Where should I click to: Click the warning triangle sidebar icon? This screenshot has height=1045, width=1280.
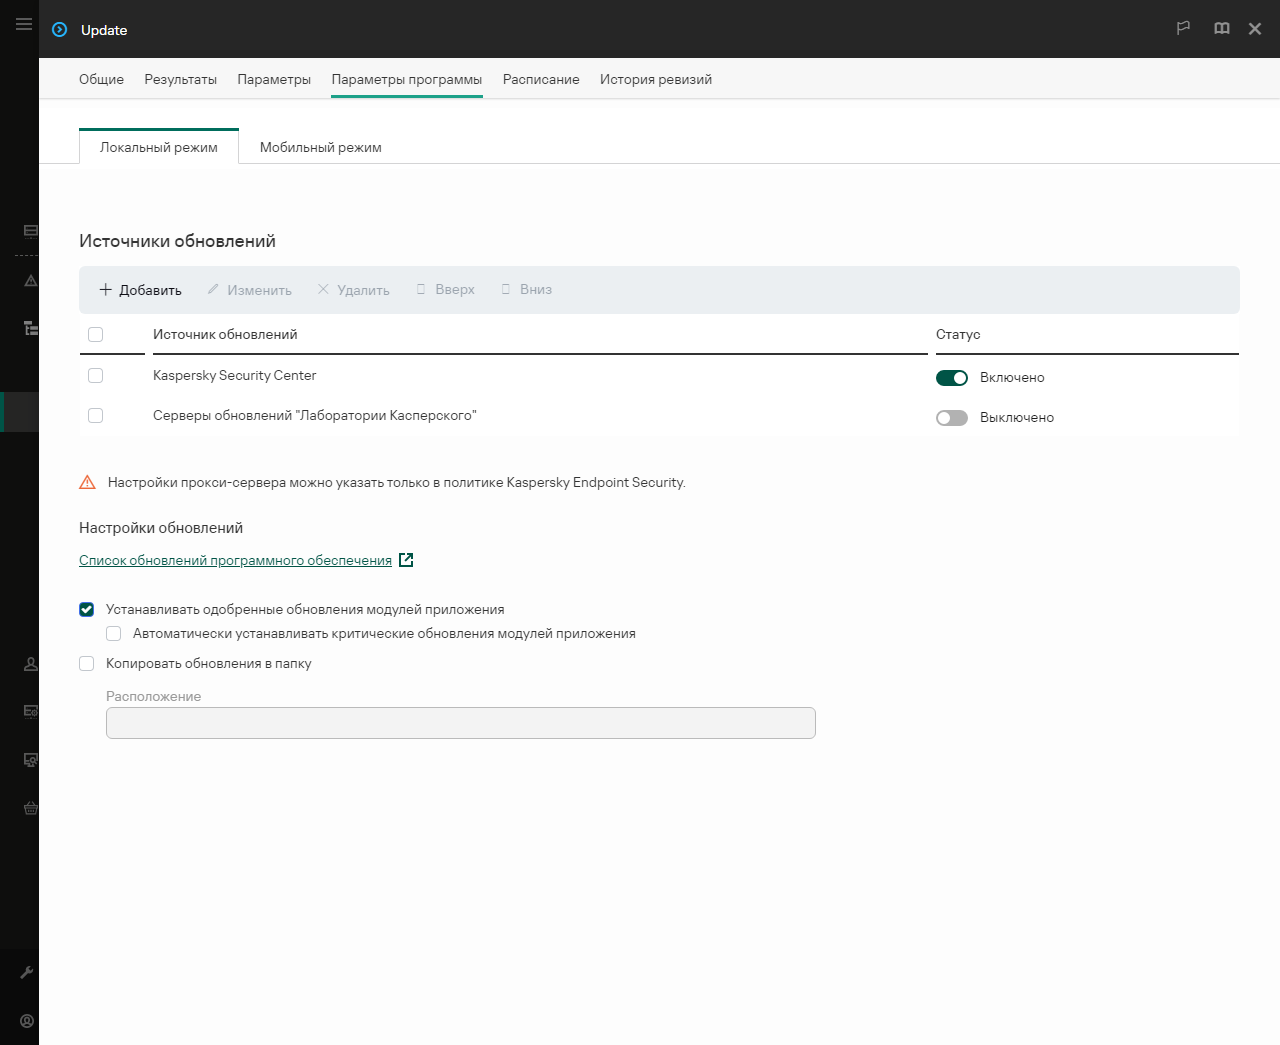[31, 281]
